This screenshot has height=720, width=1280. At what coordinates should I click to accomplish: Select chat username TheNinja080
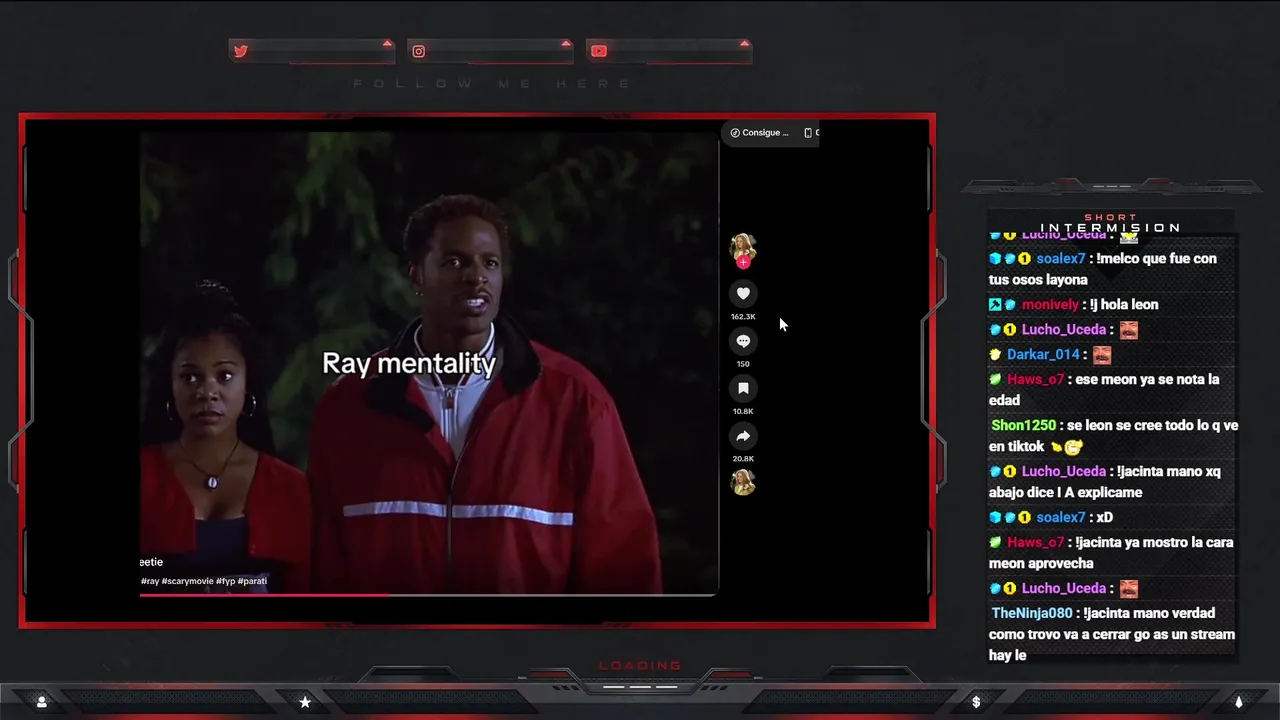pos(1032,613)
